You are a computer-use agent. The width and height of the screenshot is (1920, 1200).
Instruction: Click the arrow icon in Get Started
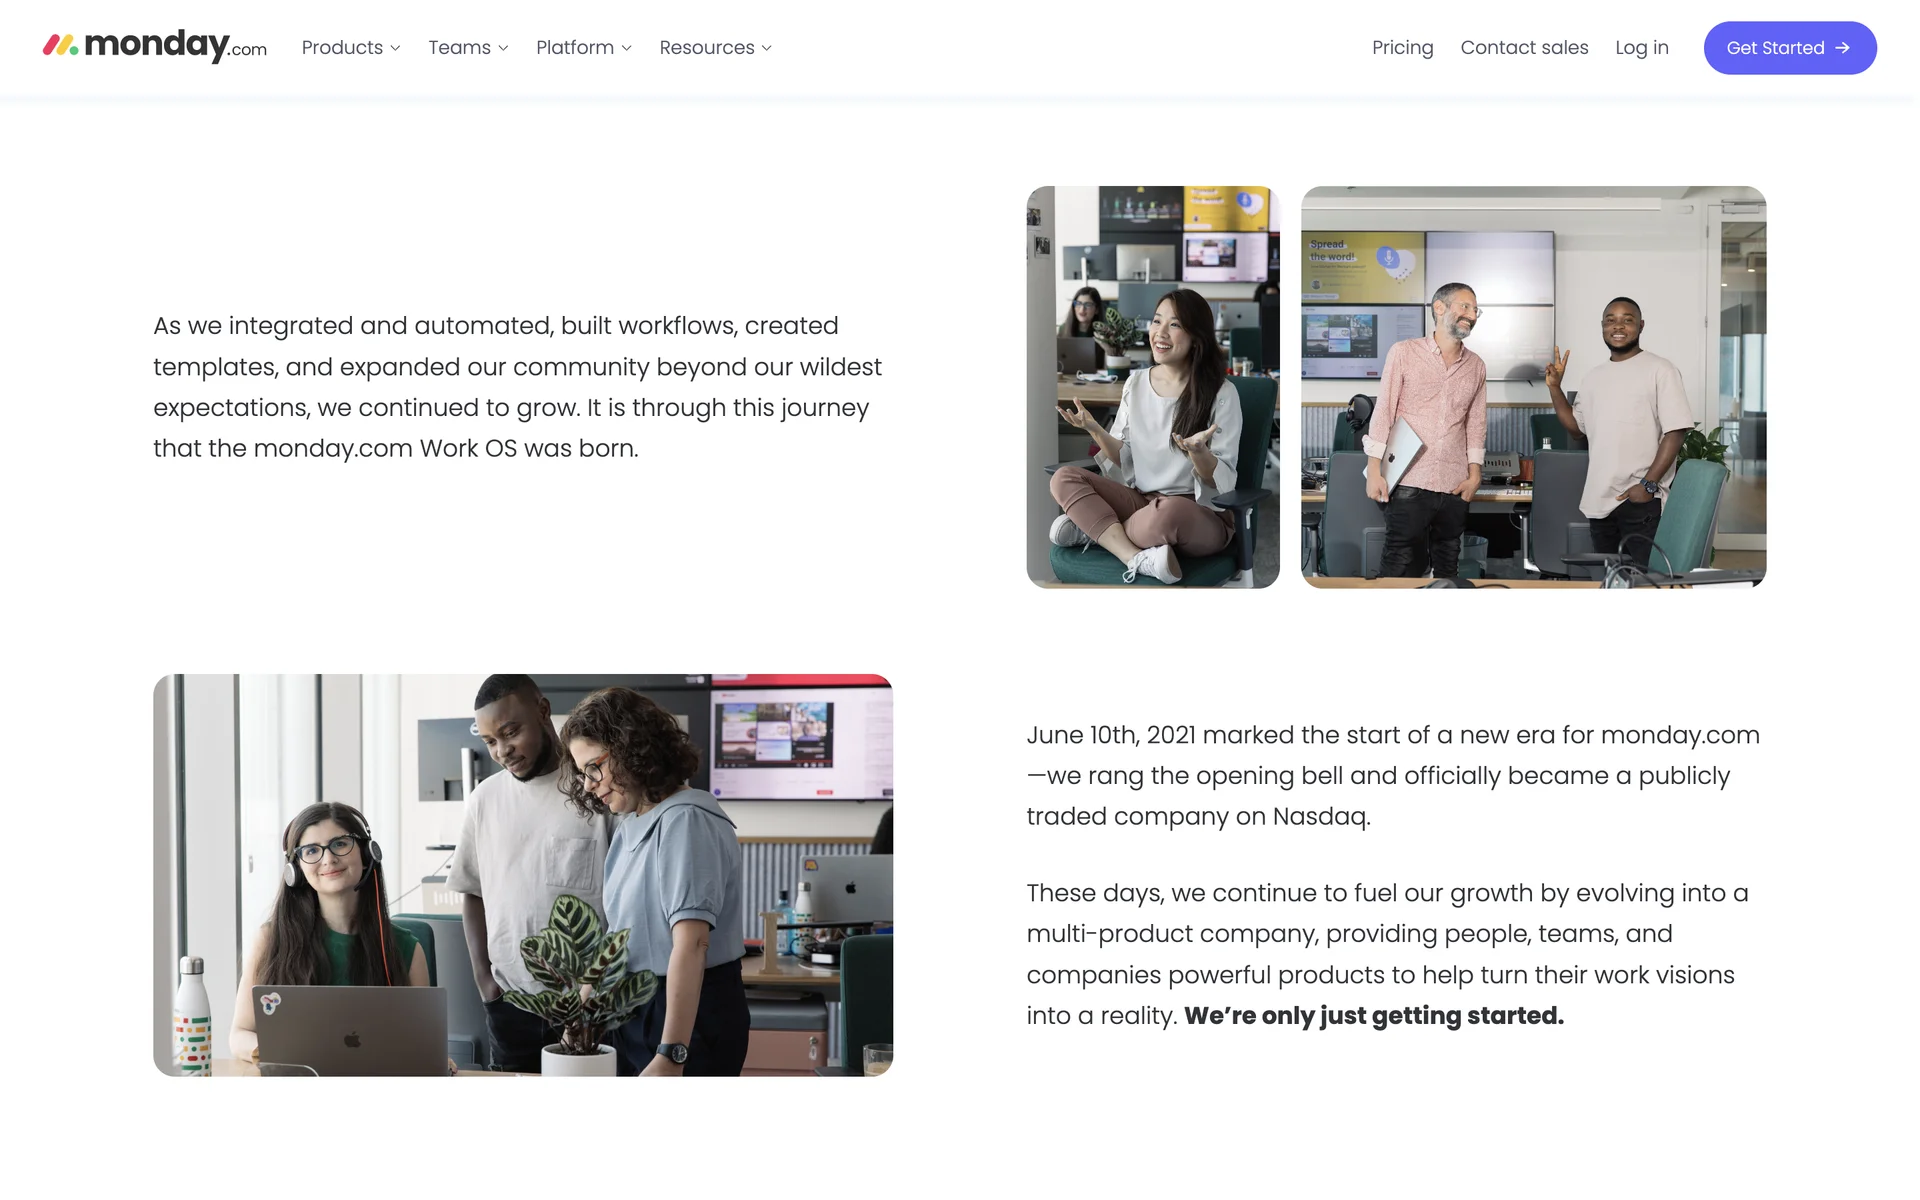tap(1842, 48)
